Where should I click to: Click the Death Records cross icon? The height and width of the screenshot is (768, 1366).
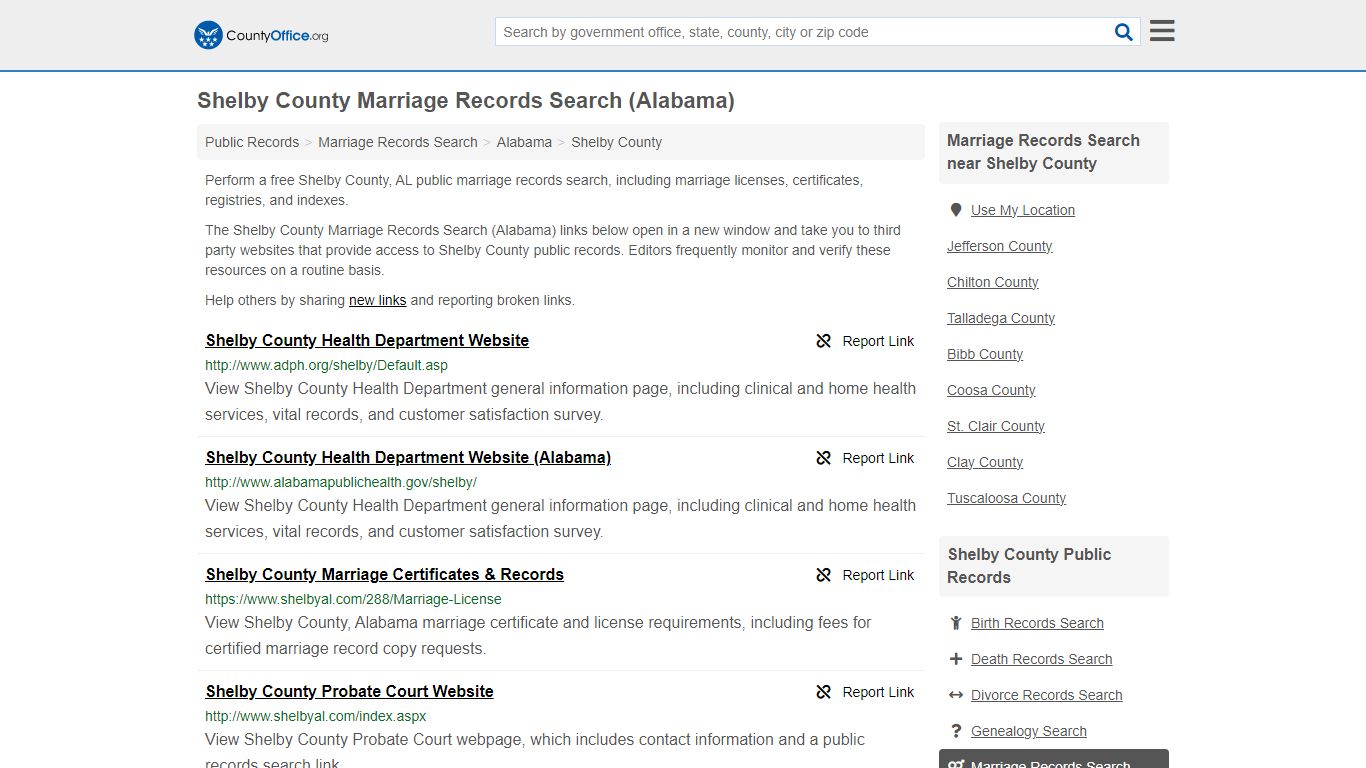point(956,659)
